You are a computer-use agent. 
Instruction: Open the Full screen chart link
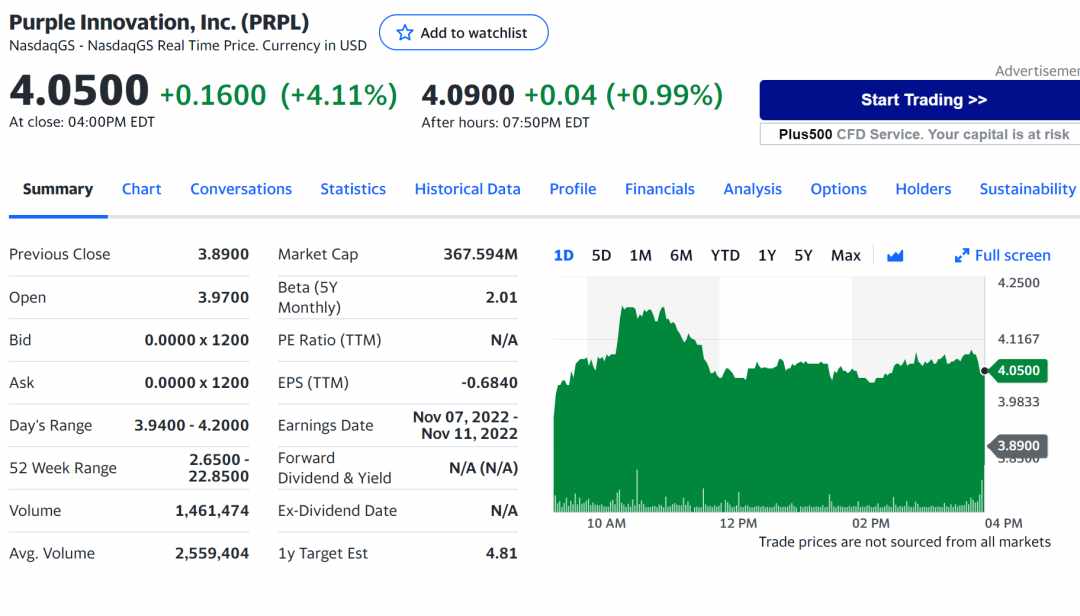1002,256
